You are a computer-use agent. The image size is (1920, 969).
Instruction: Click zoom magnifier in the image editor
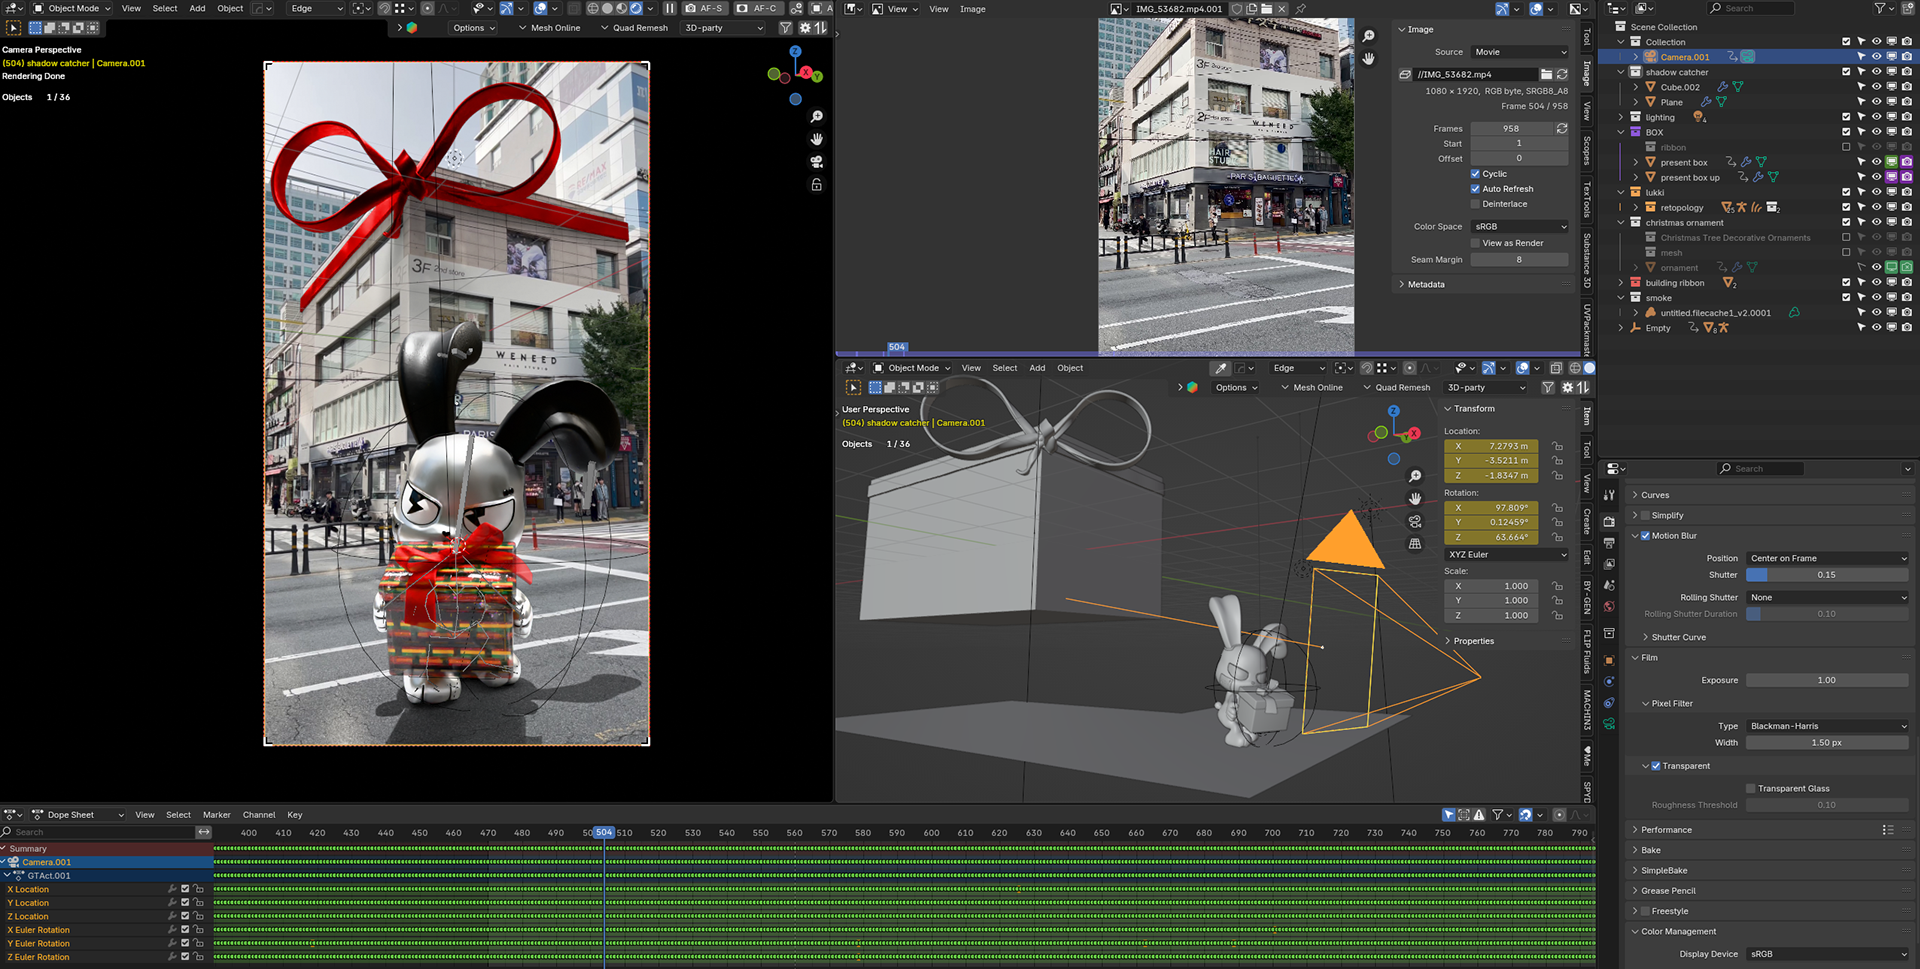[1369, 36]
